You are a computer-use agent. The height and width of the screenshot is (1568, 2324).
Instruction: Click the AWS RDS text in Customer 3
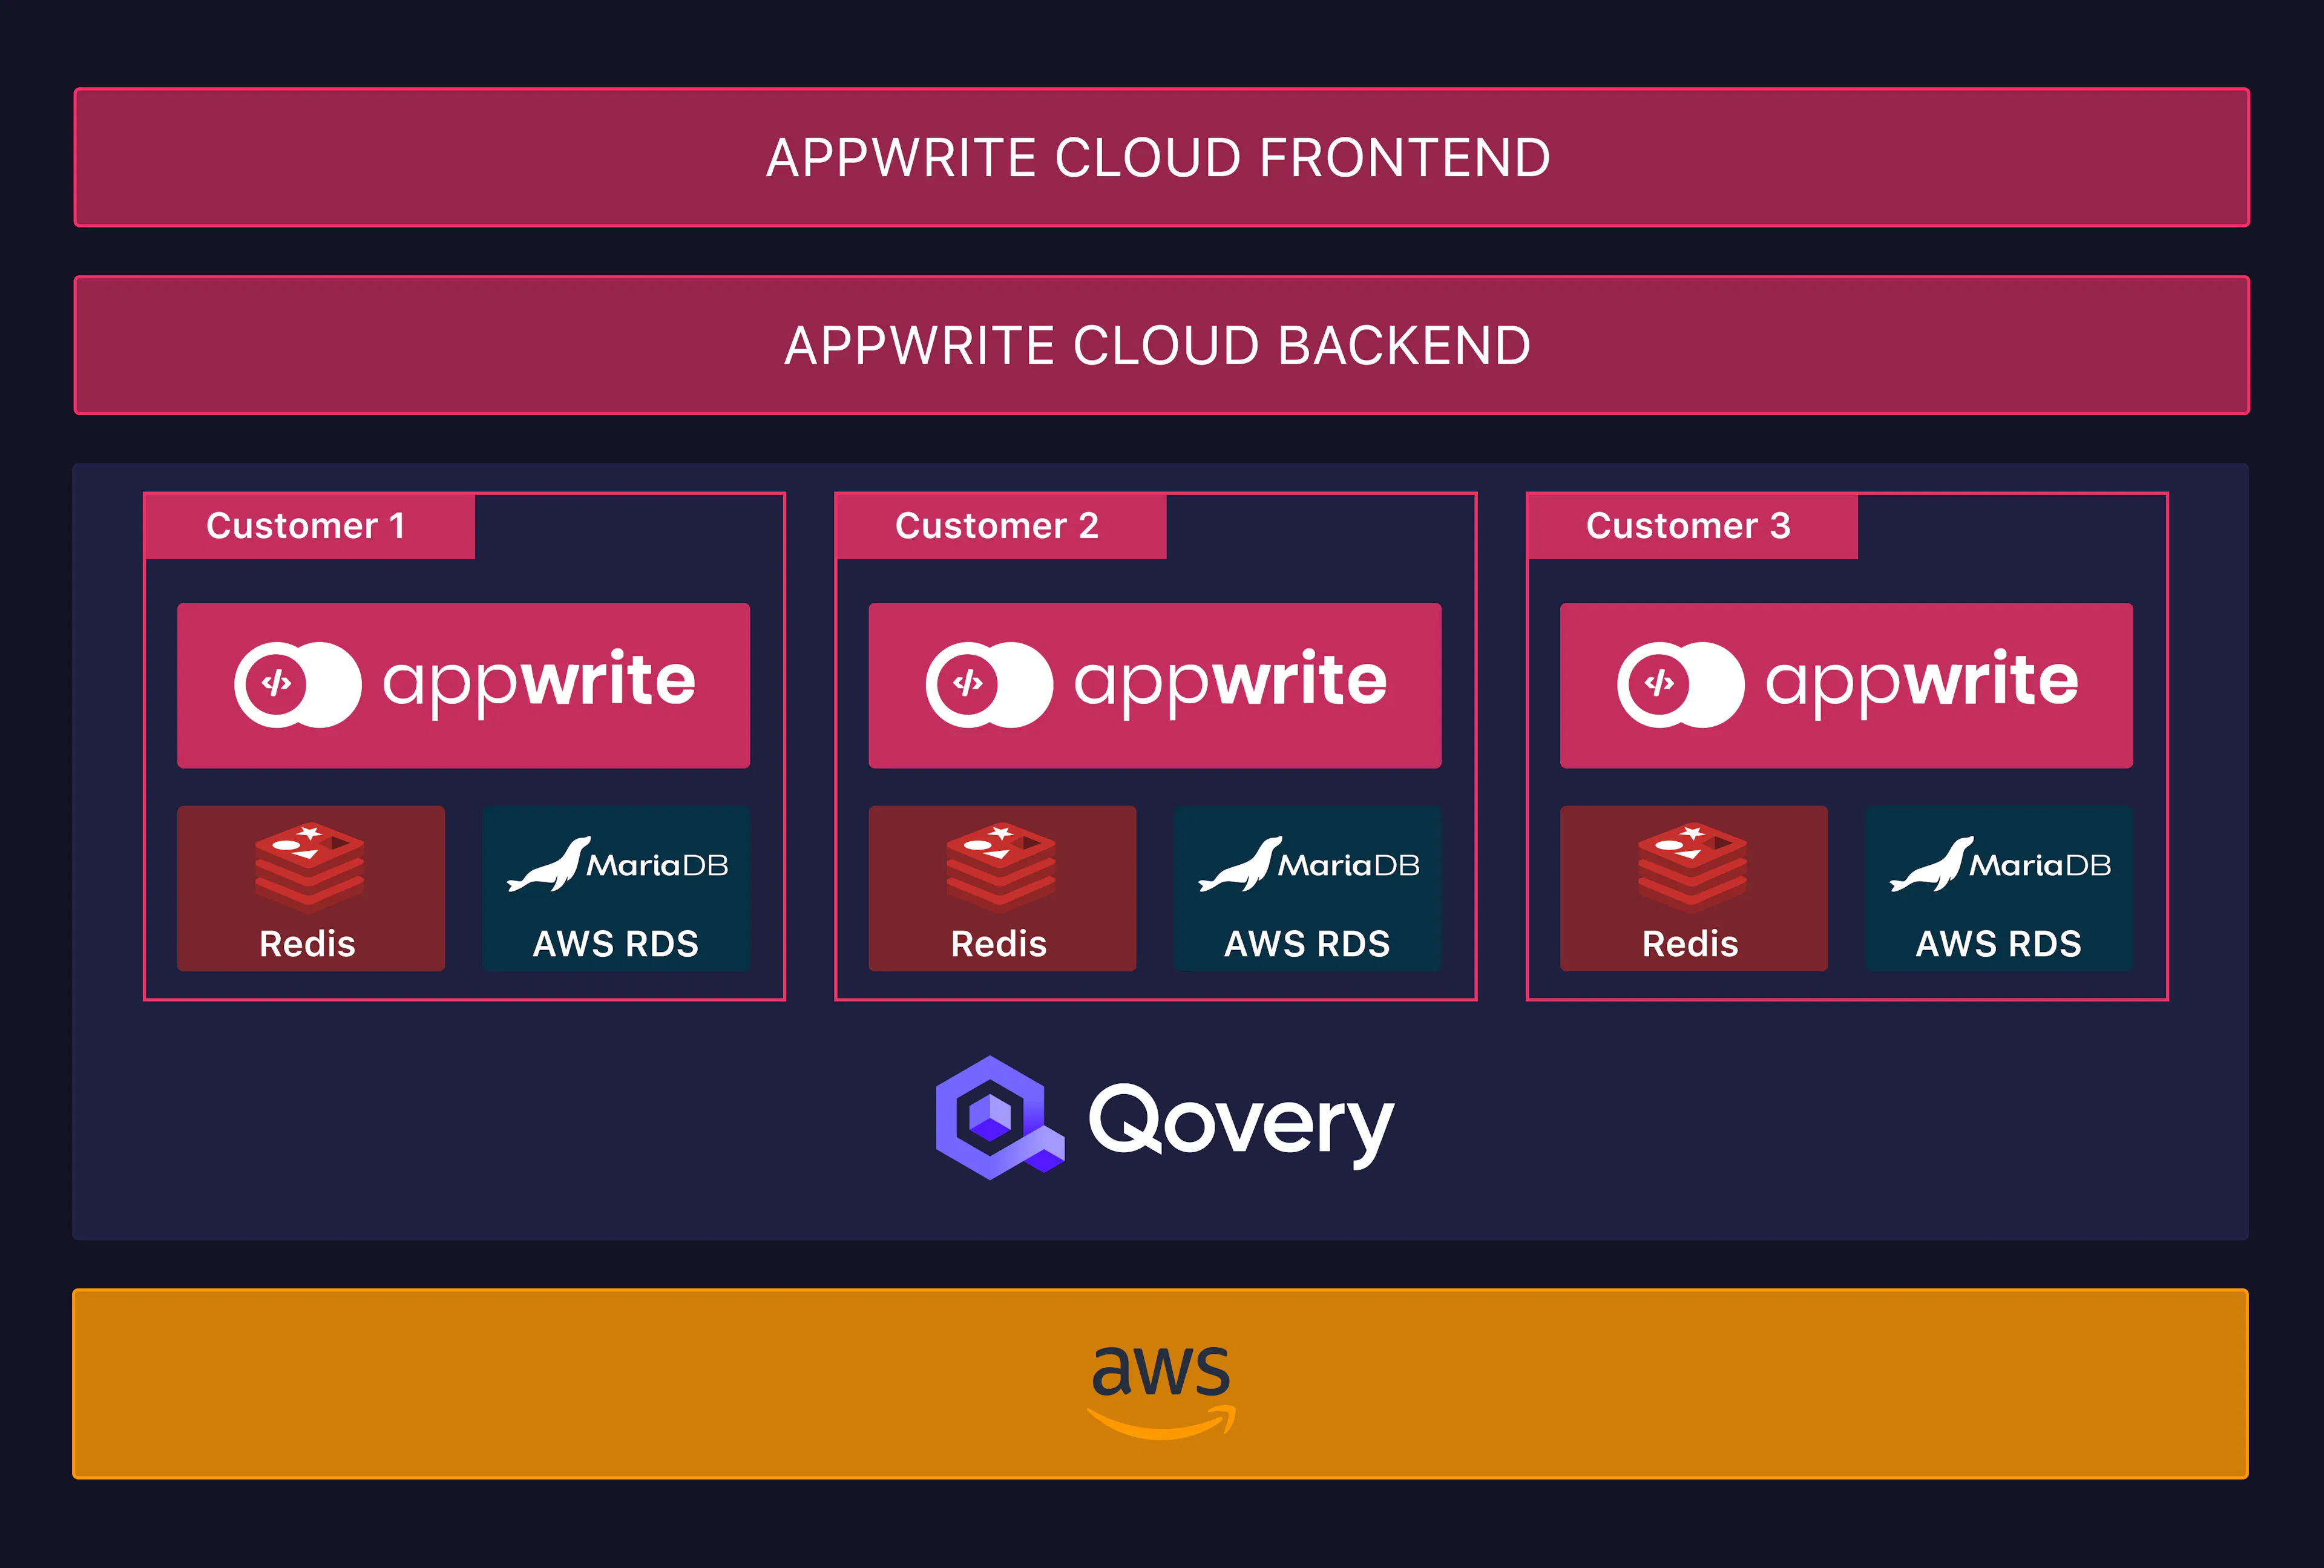(x=1998, y=944)
